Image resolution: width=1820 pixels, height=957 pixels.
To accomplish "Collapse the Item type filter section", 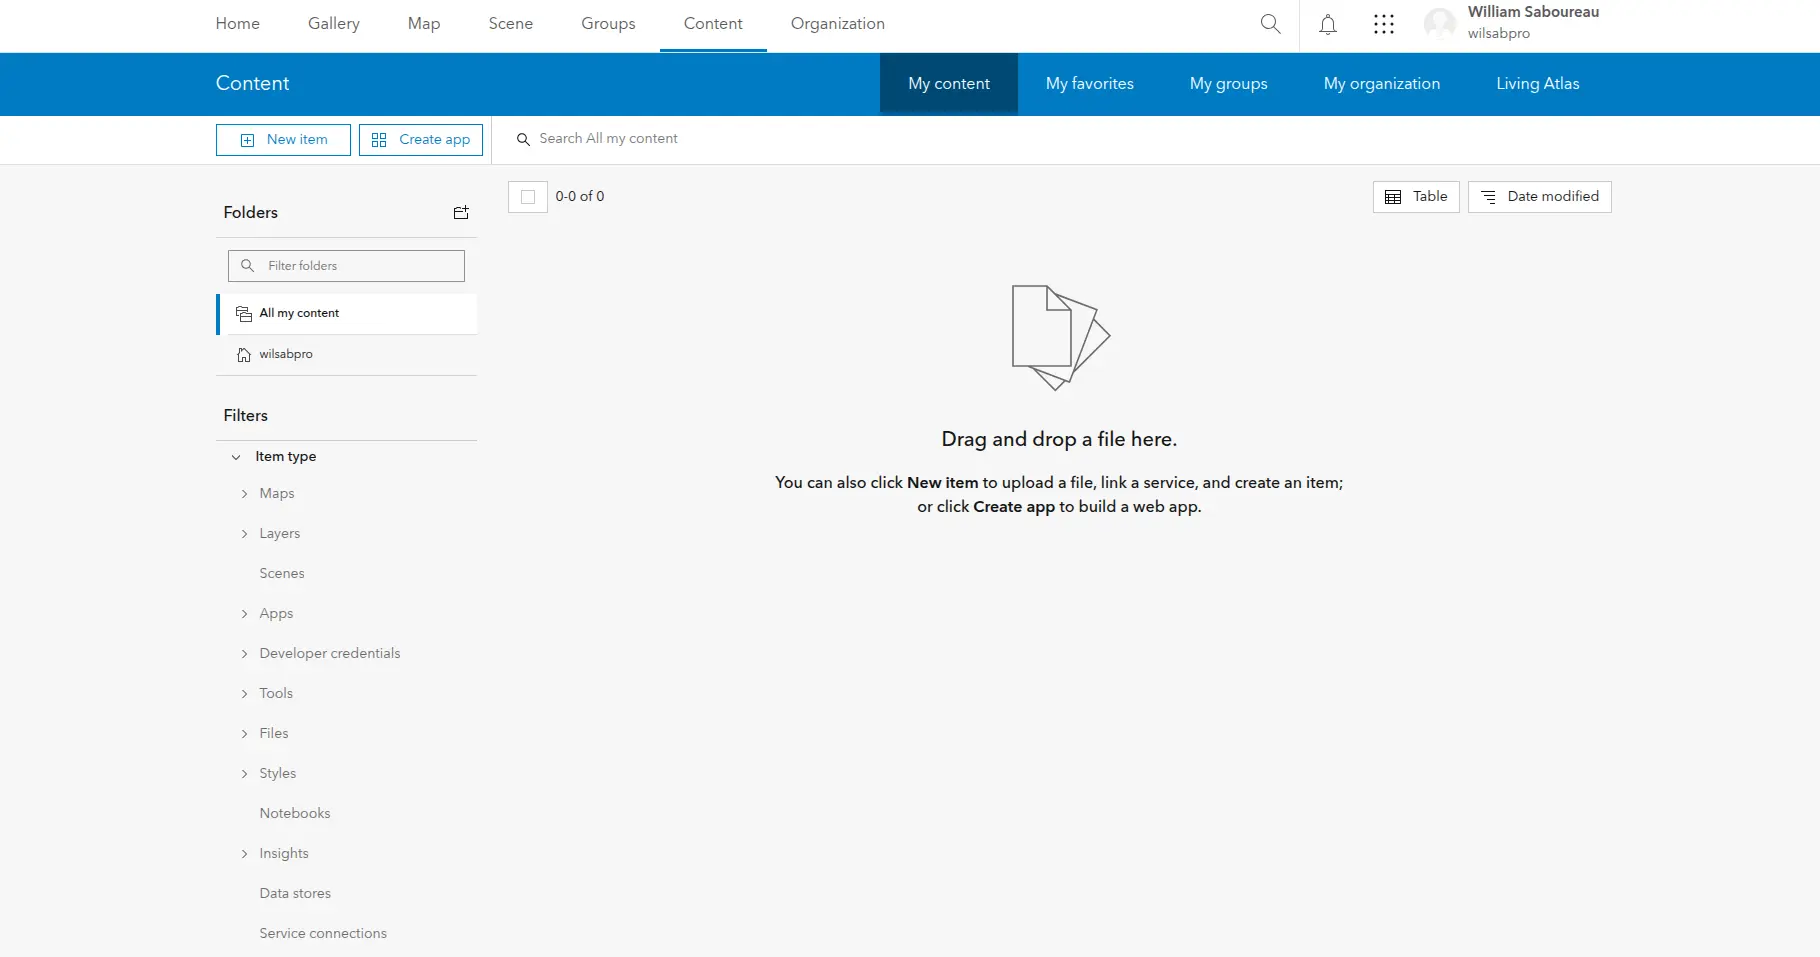I will coord(236,457).
